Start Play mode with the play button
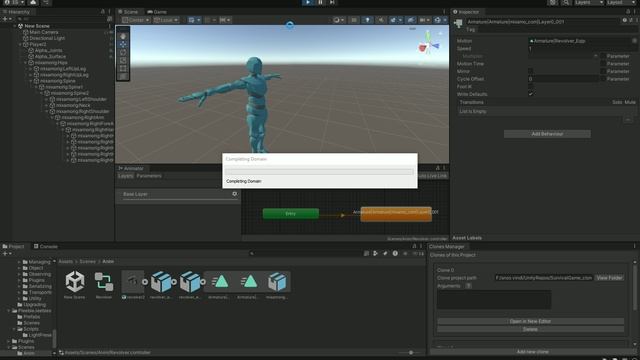This screenshot has height=360, width=640. coord(308,2)
